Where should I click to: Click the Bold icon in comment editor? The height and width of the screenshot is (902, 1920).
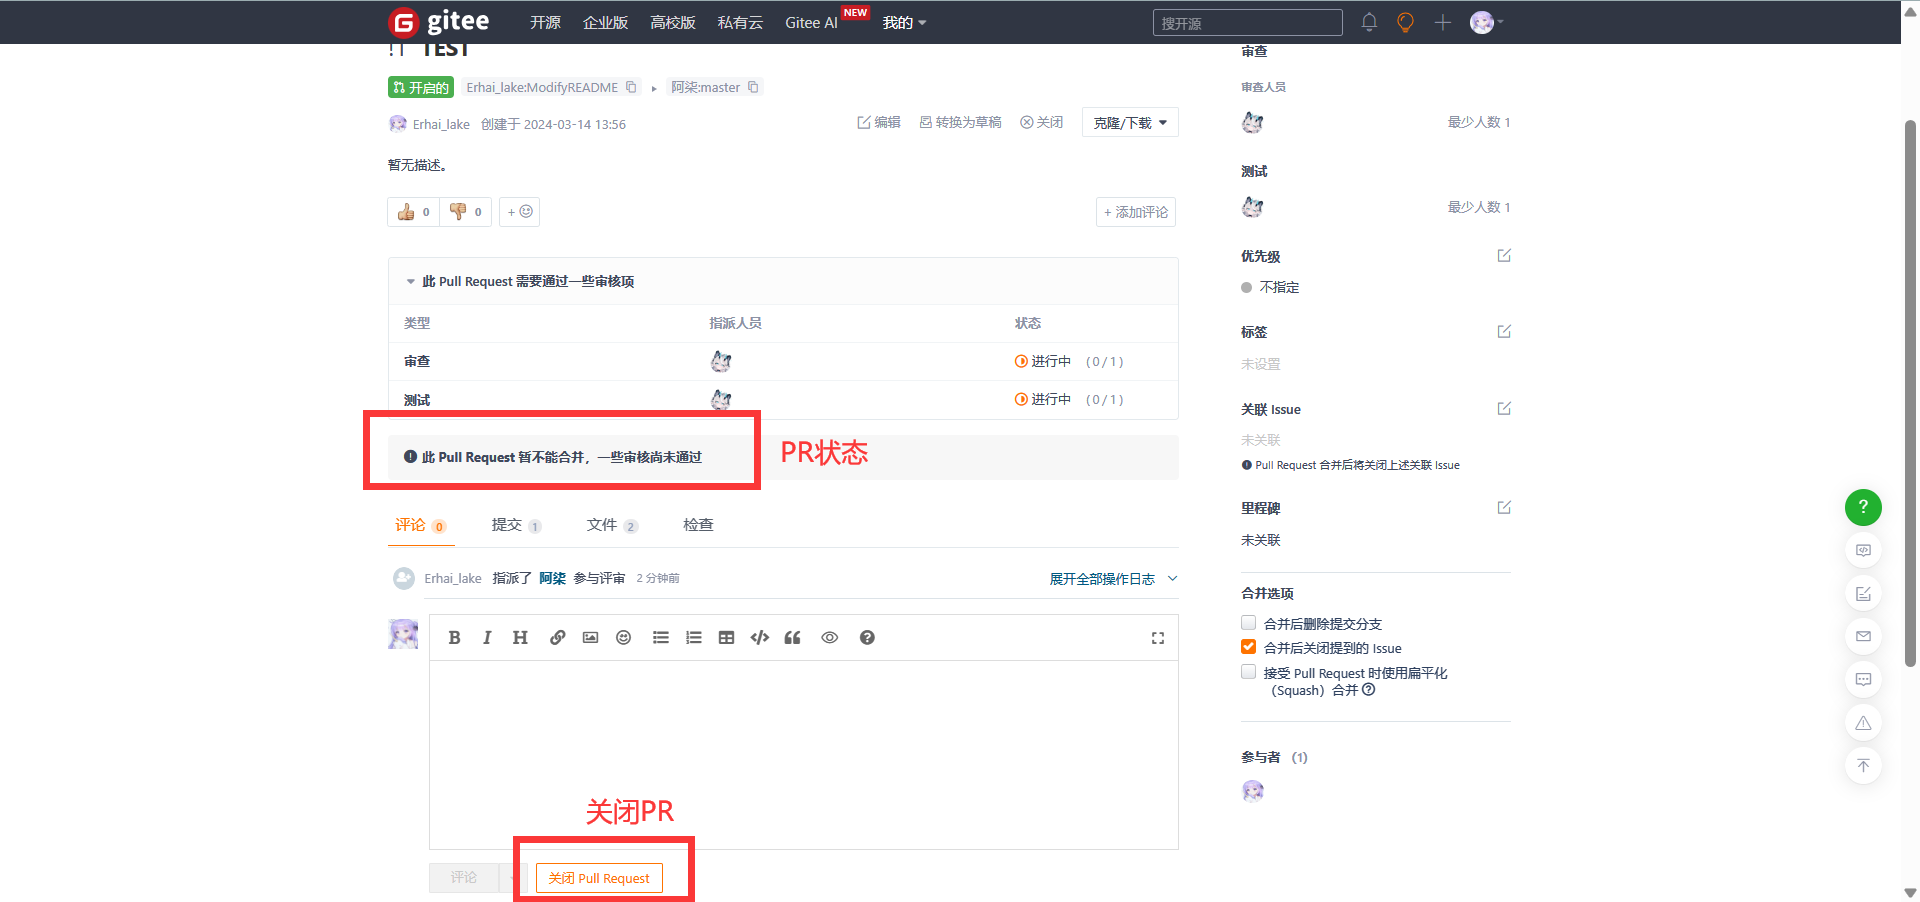(x=454, y=638)
